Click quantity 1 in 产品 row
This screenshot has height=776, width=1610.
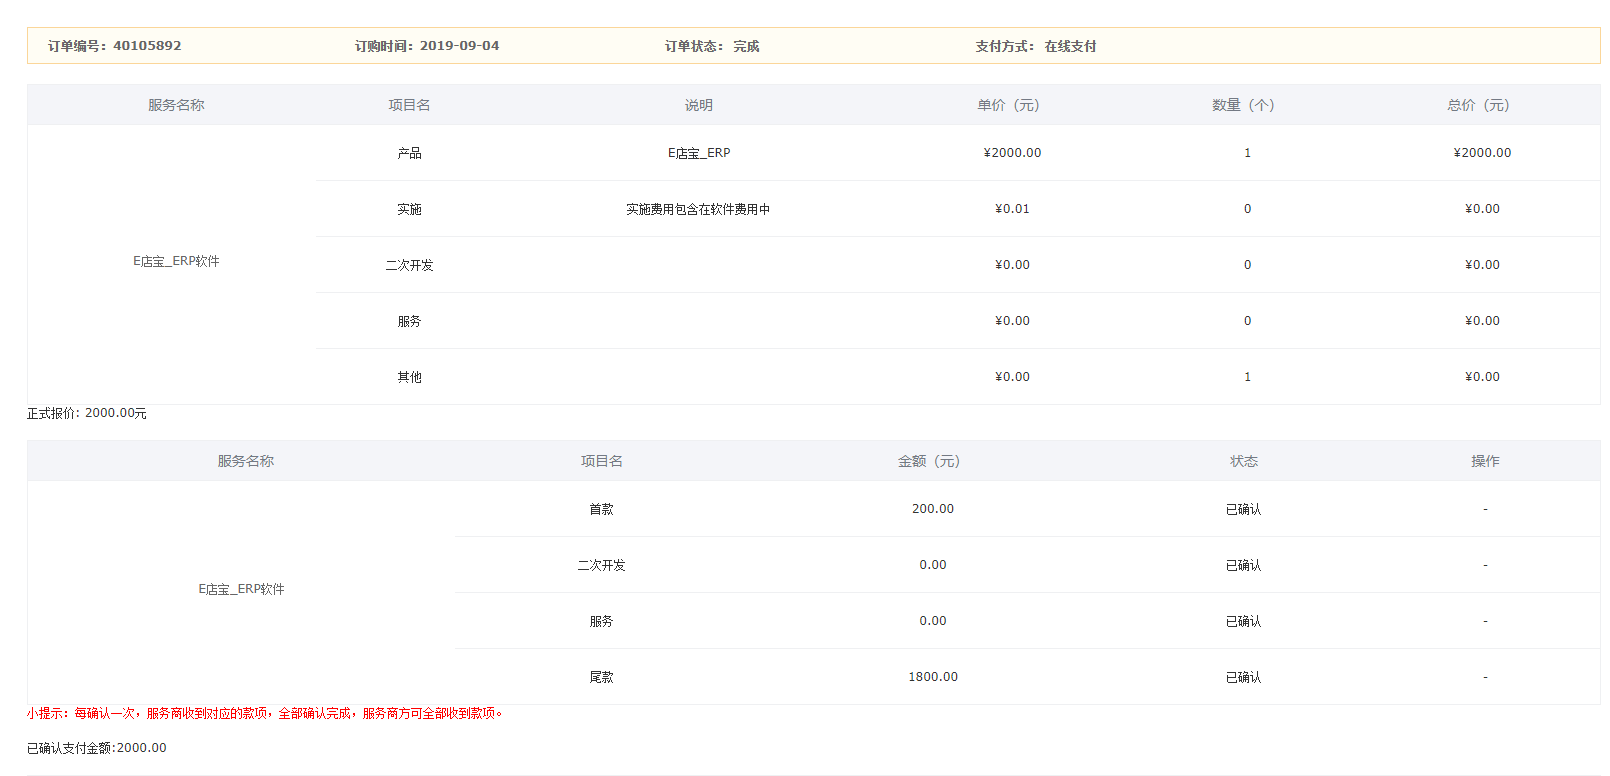click(1247, 153)
